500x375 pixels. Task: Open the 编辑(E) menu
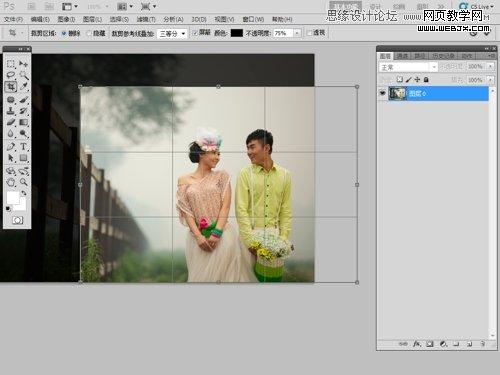[x=40, y=19]
